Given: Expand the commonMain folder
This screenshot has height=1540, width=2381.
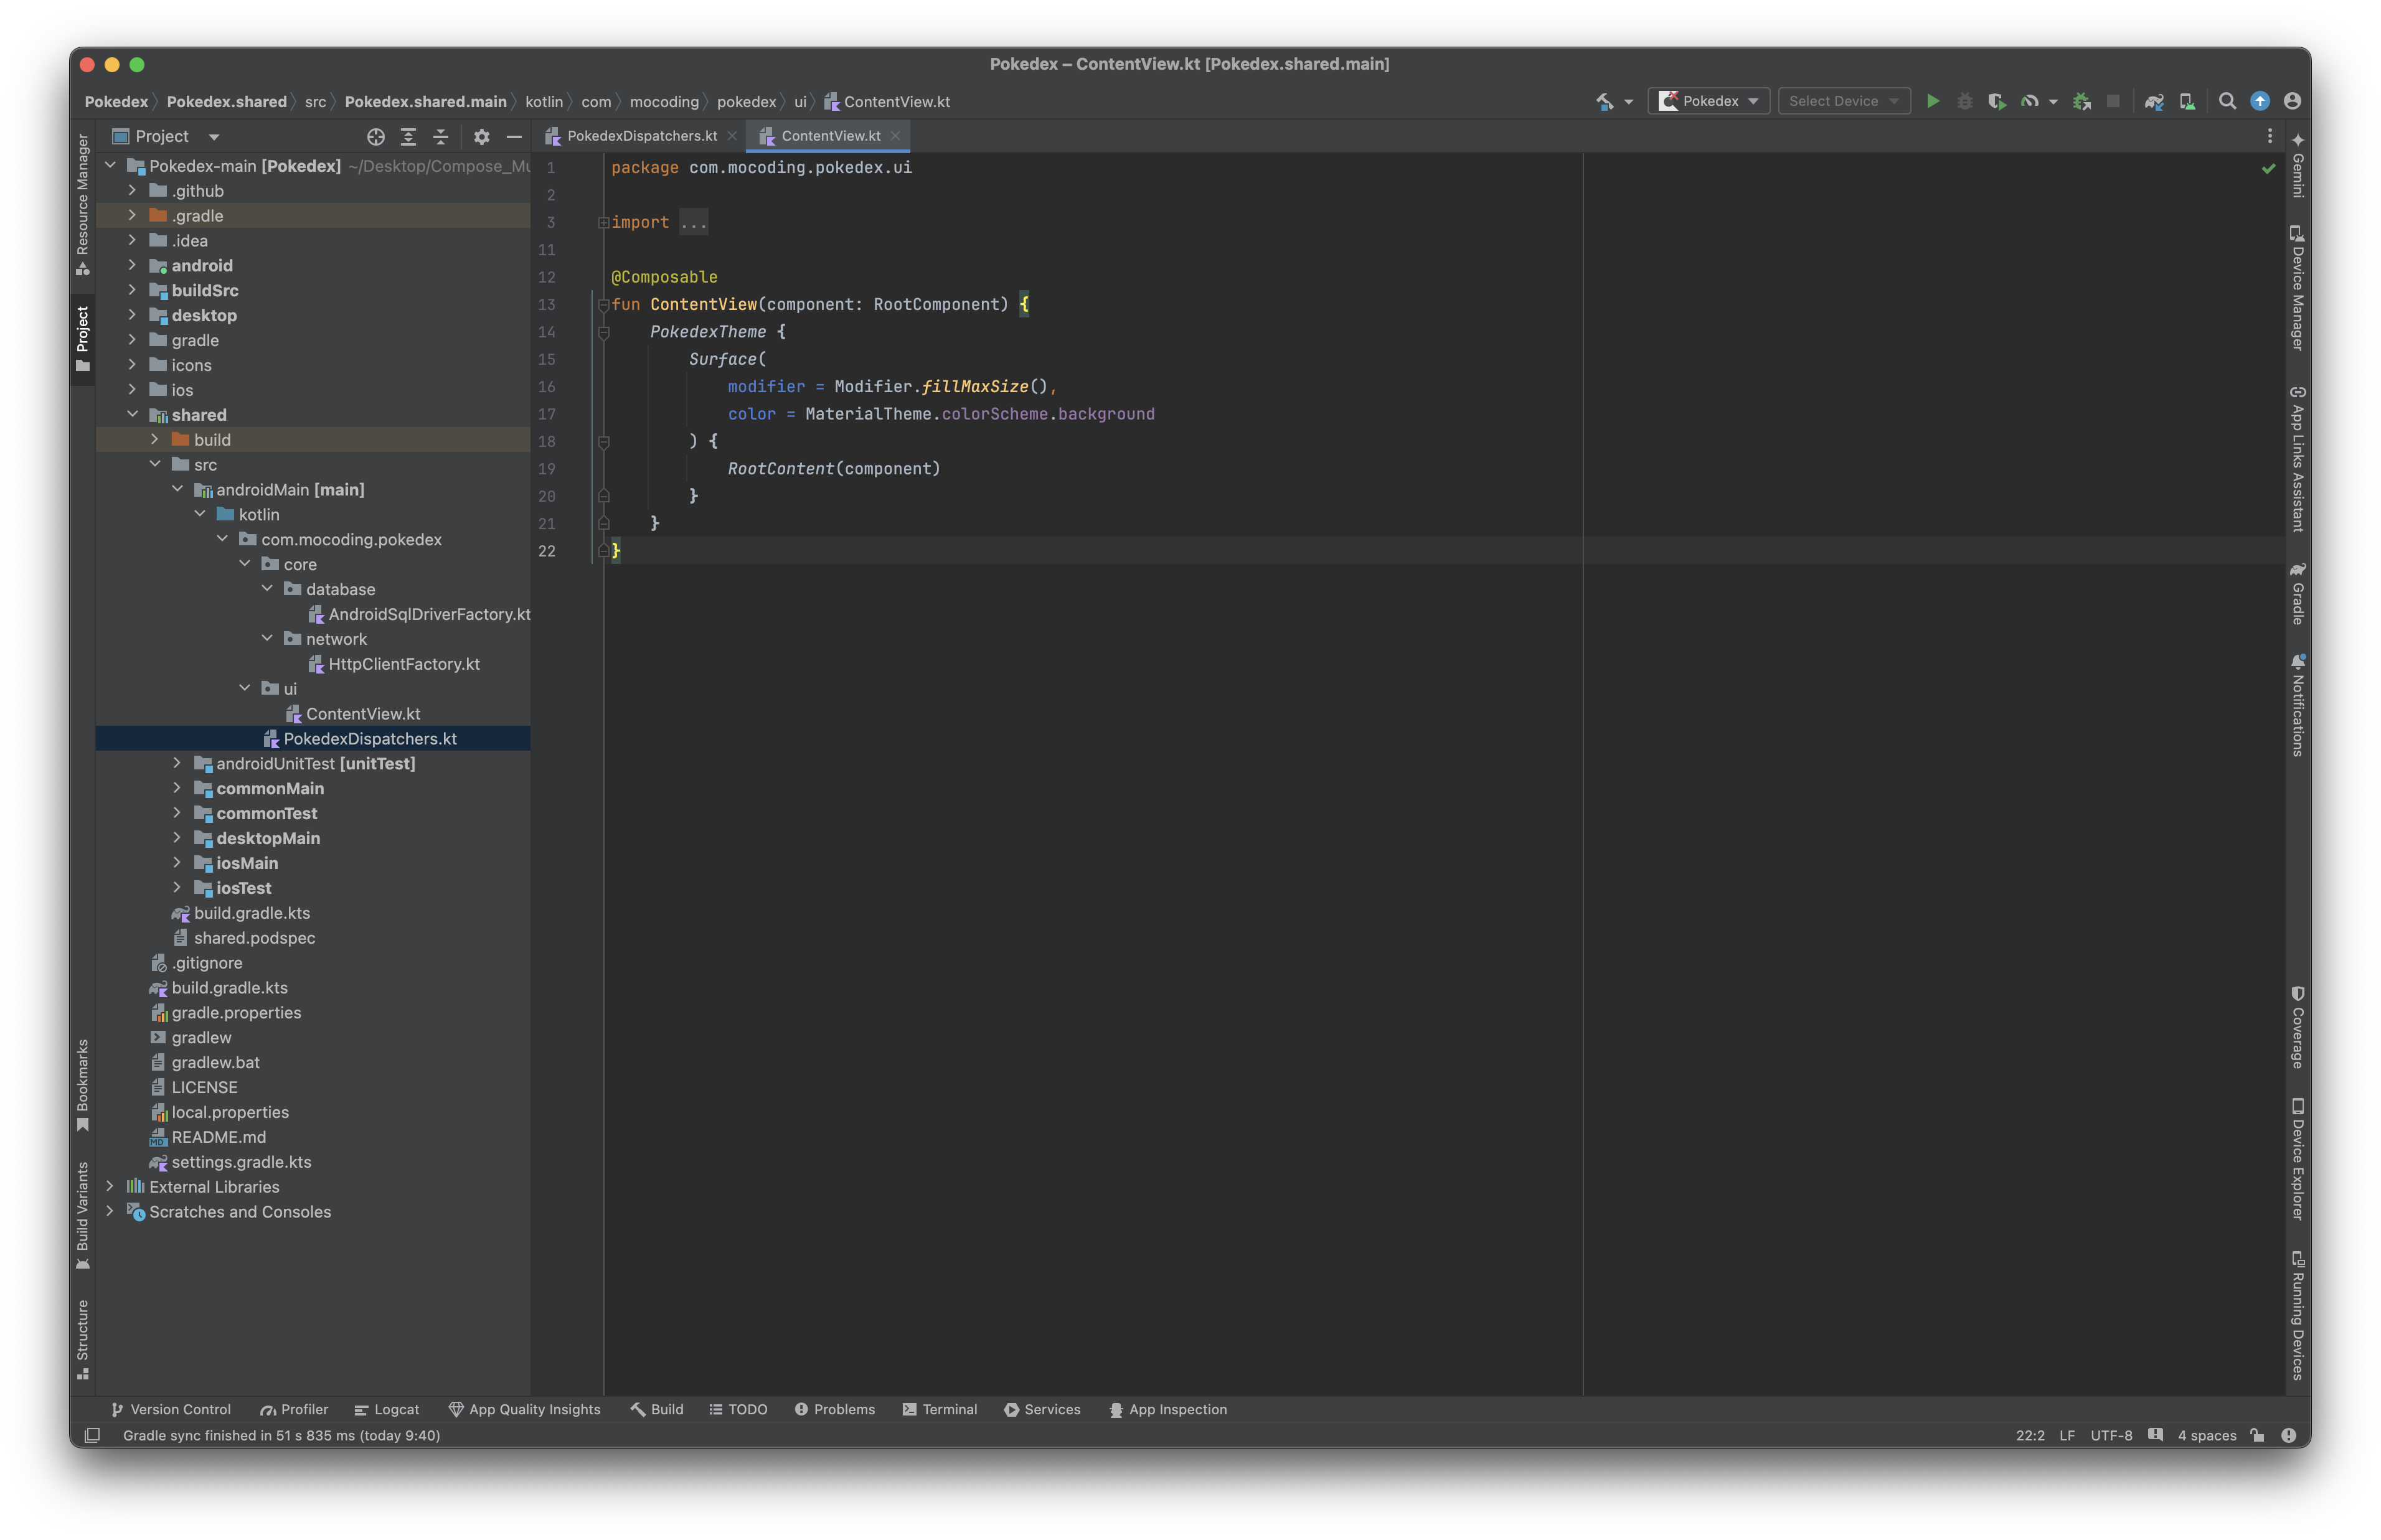Looking at the screenshot, I should click(177, 788).
